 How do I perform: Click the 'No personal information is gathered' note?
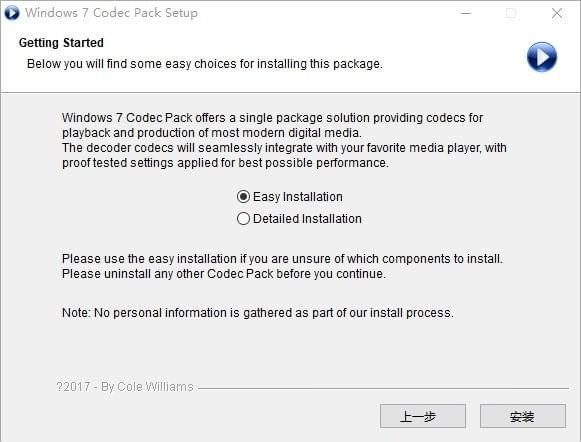[x=258, y=313]
